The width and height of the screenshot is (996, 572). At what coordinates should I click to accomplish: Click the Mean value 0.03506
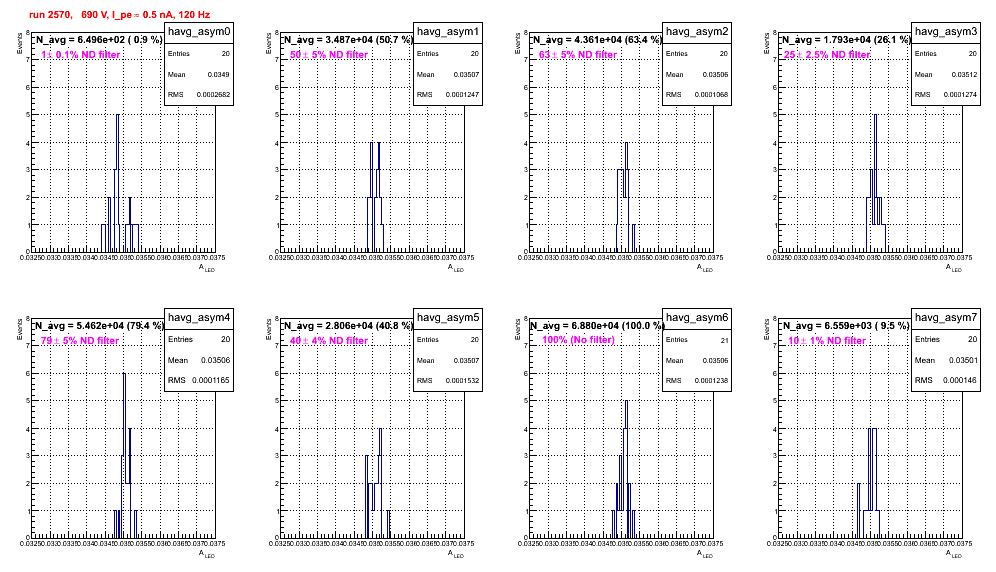coord(215,360)
